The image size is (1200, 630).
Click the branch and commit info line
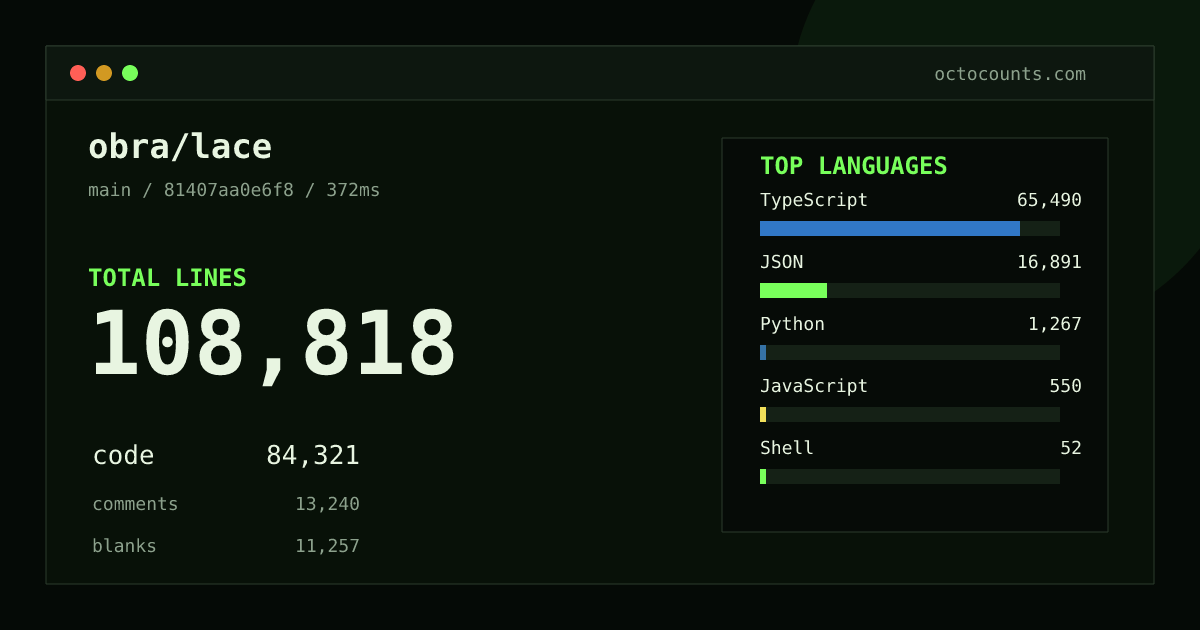234,190
